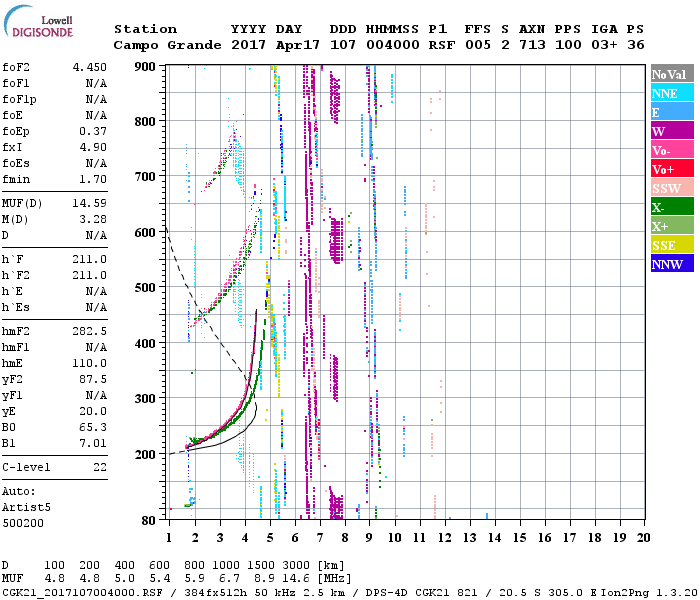
Task: Select the NNE cyan legend swatch
Action: coord(672,93)
